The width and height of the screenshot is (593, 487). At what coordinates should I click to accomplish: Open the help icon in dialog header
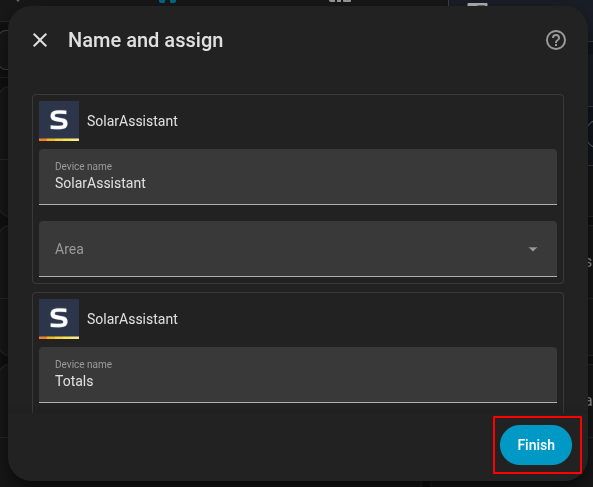(x=556, y=40)
